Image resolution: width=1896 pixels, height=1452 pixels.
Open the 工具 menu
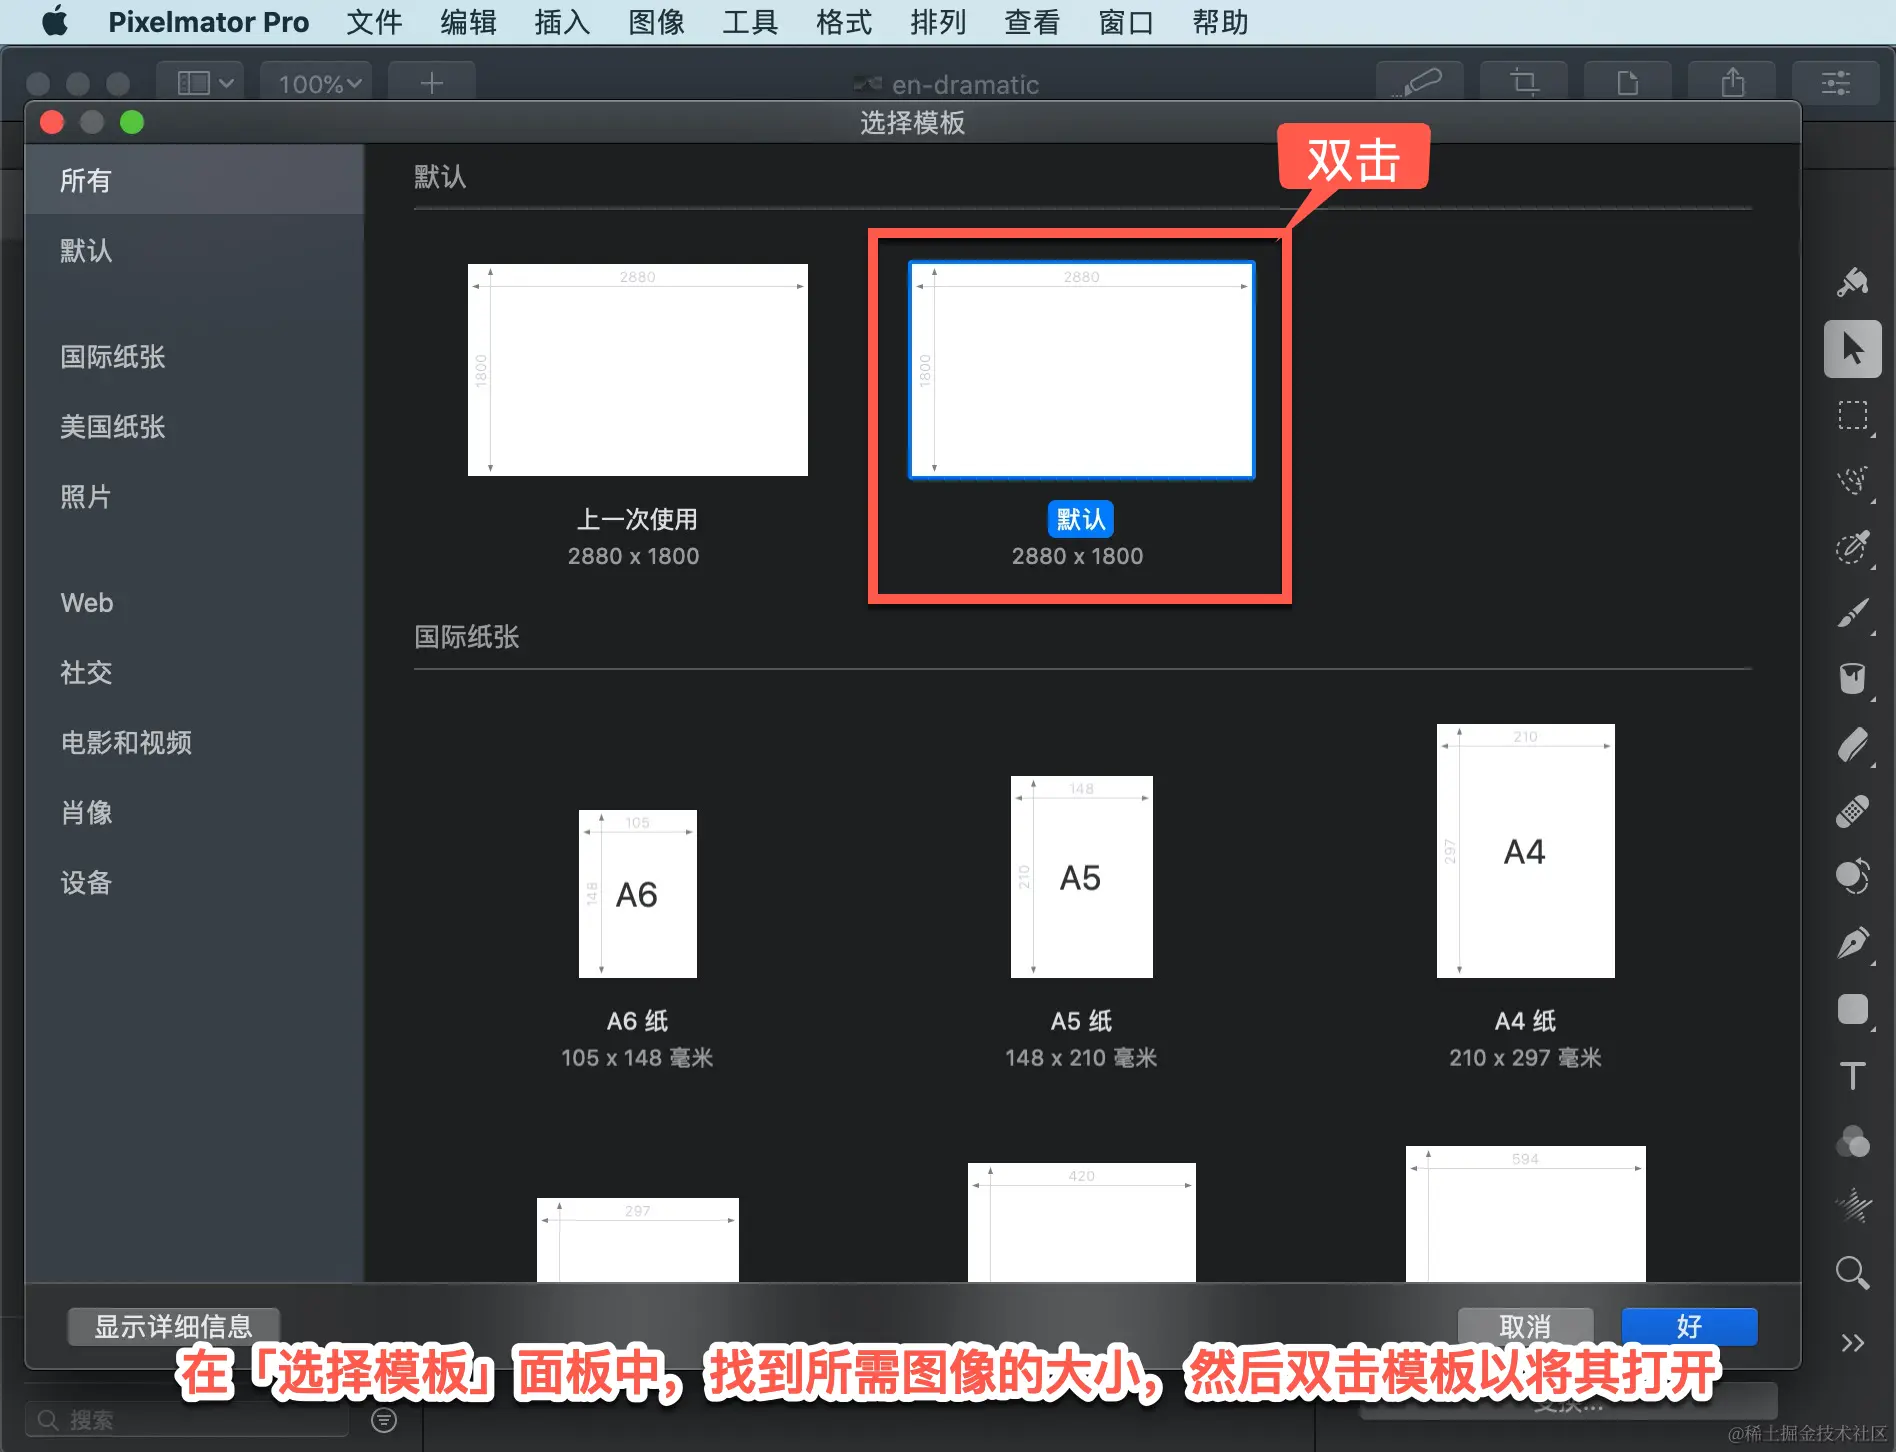pyautogui.click(x=750, y=22)
